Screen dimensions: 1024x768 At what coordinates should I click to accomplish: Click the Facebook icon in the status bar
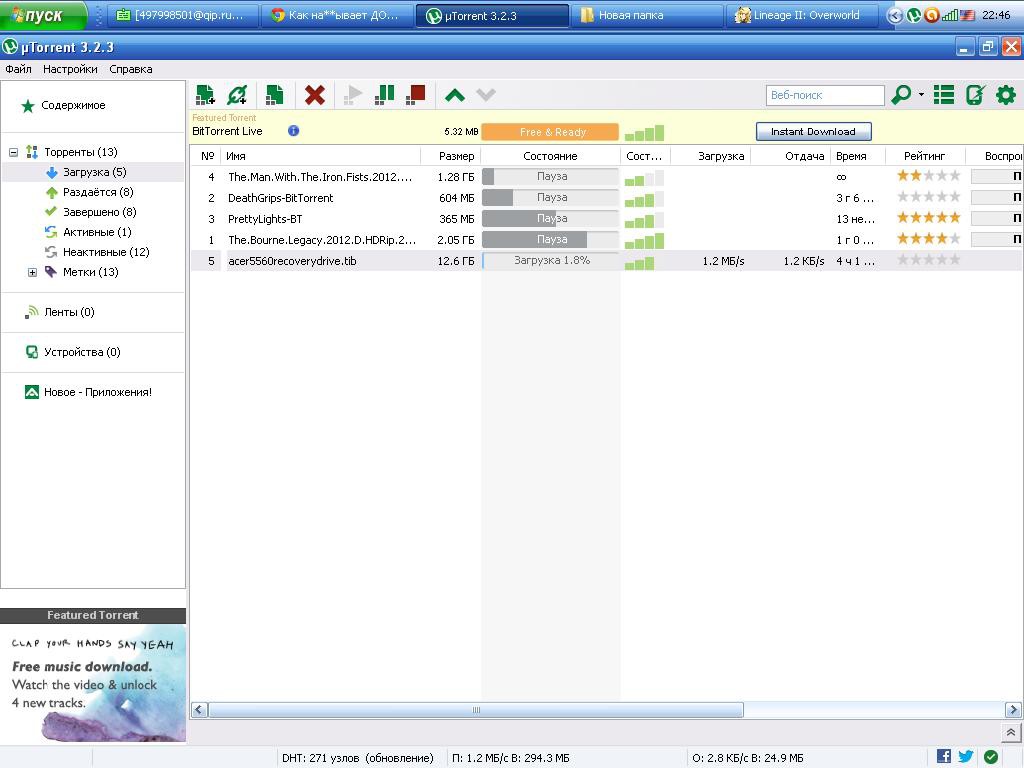tap(944, 756)
